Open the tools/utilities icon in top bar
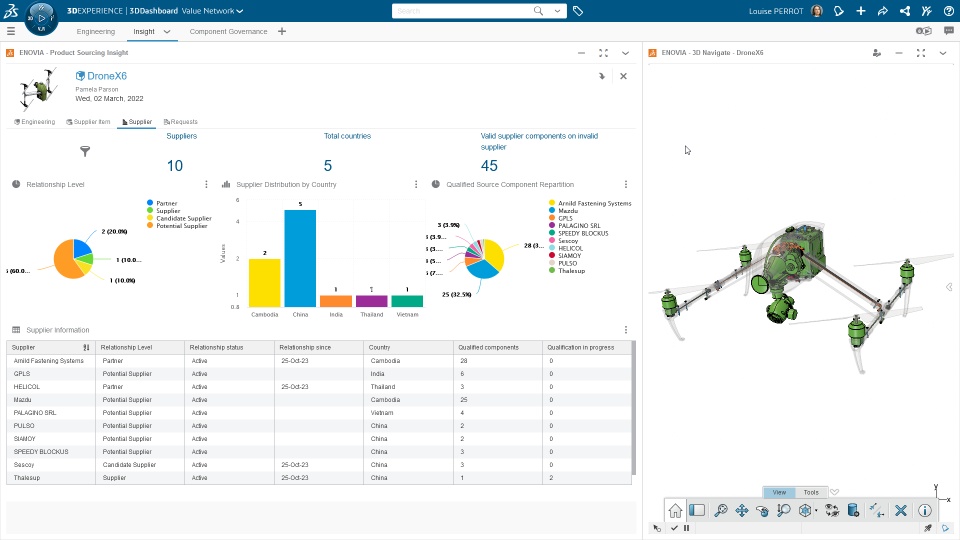Screen dimensions: 960x540 [x=927, y=10]
